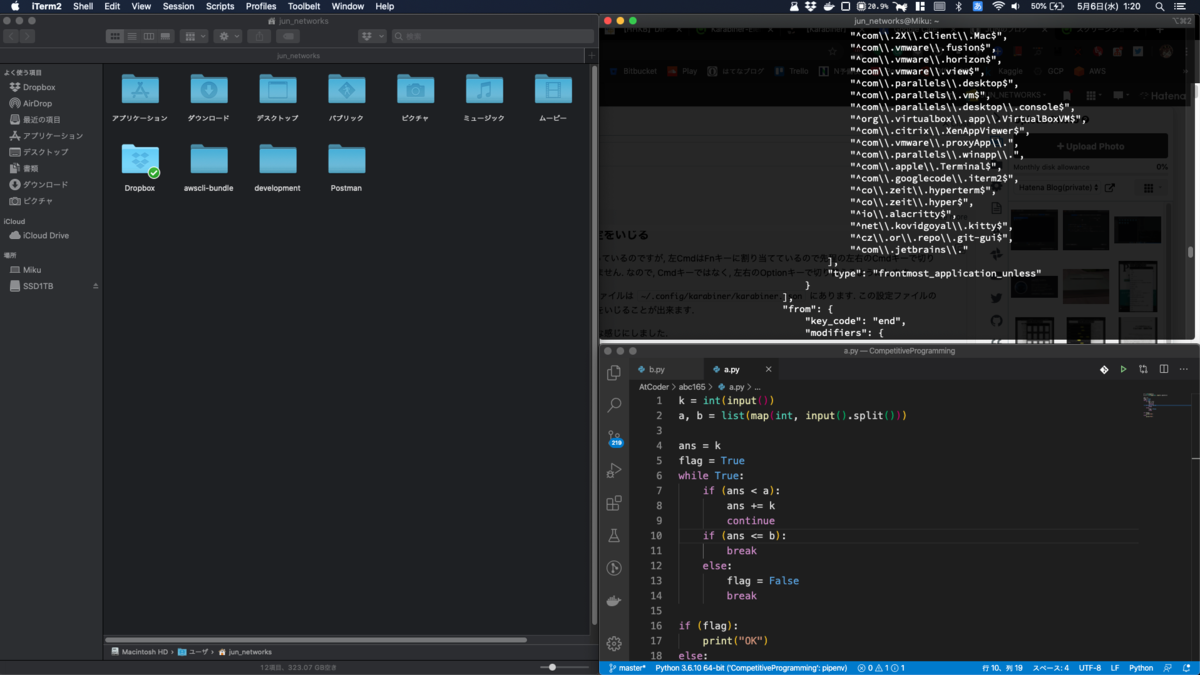This screenshot has width=1200, height=675.
Task: Select the Miku location in Finder sidebar
Action: tap(32, 270)
